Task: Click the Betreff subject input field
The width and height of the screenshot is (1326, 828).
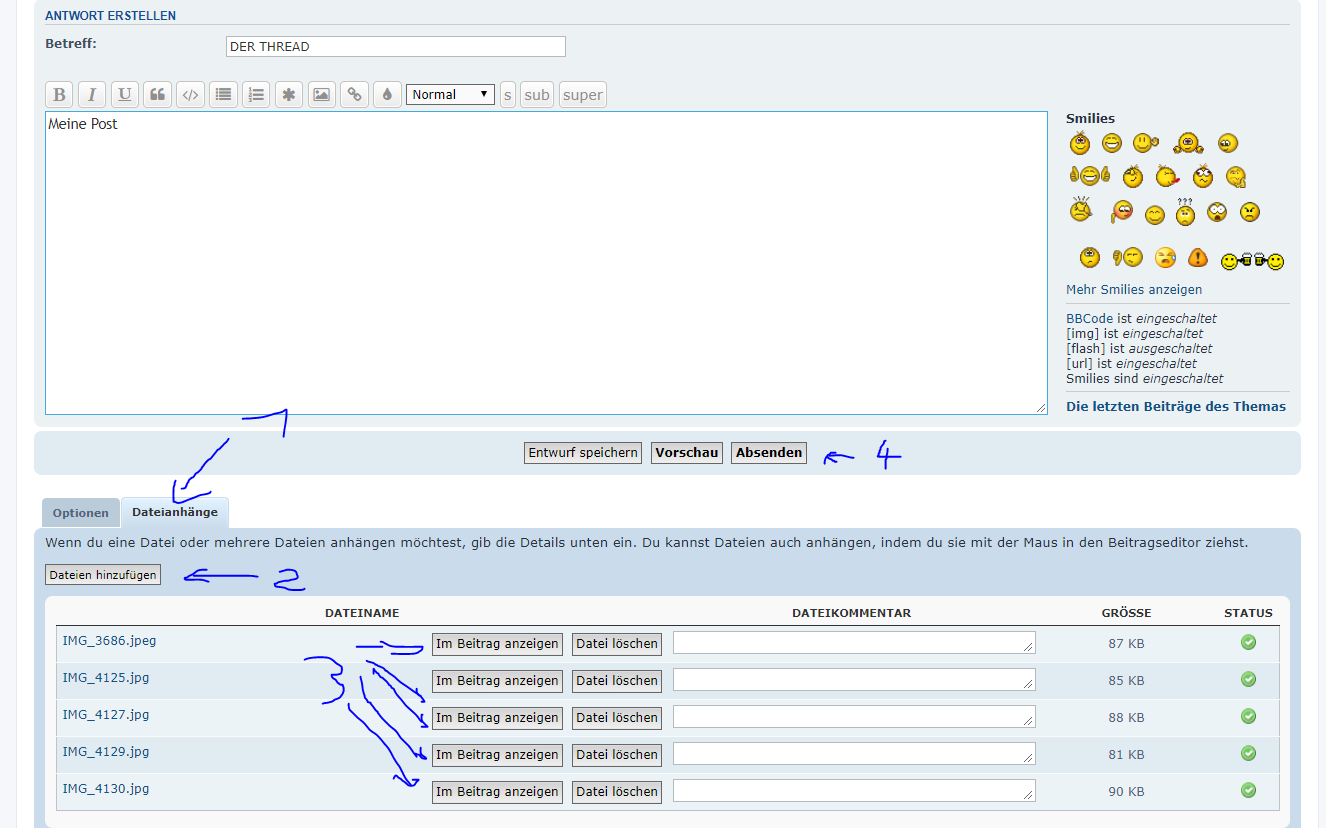Action: point(395,47)
